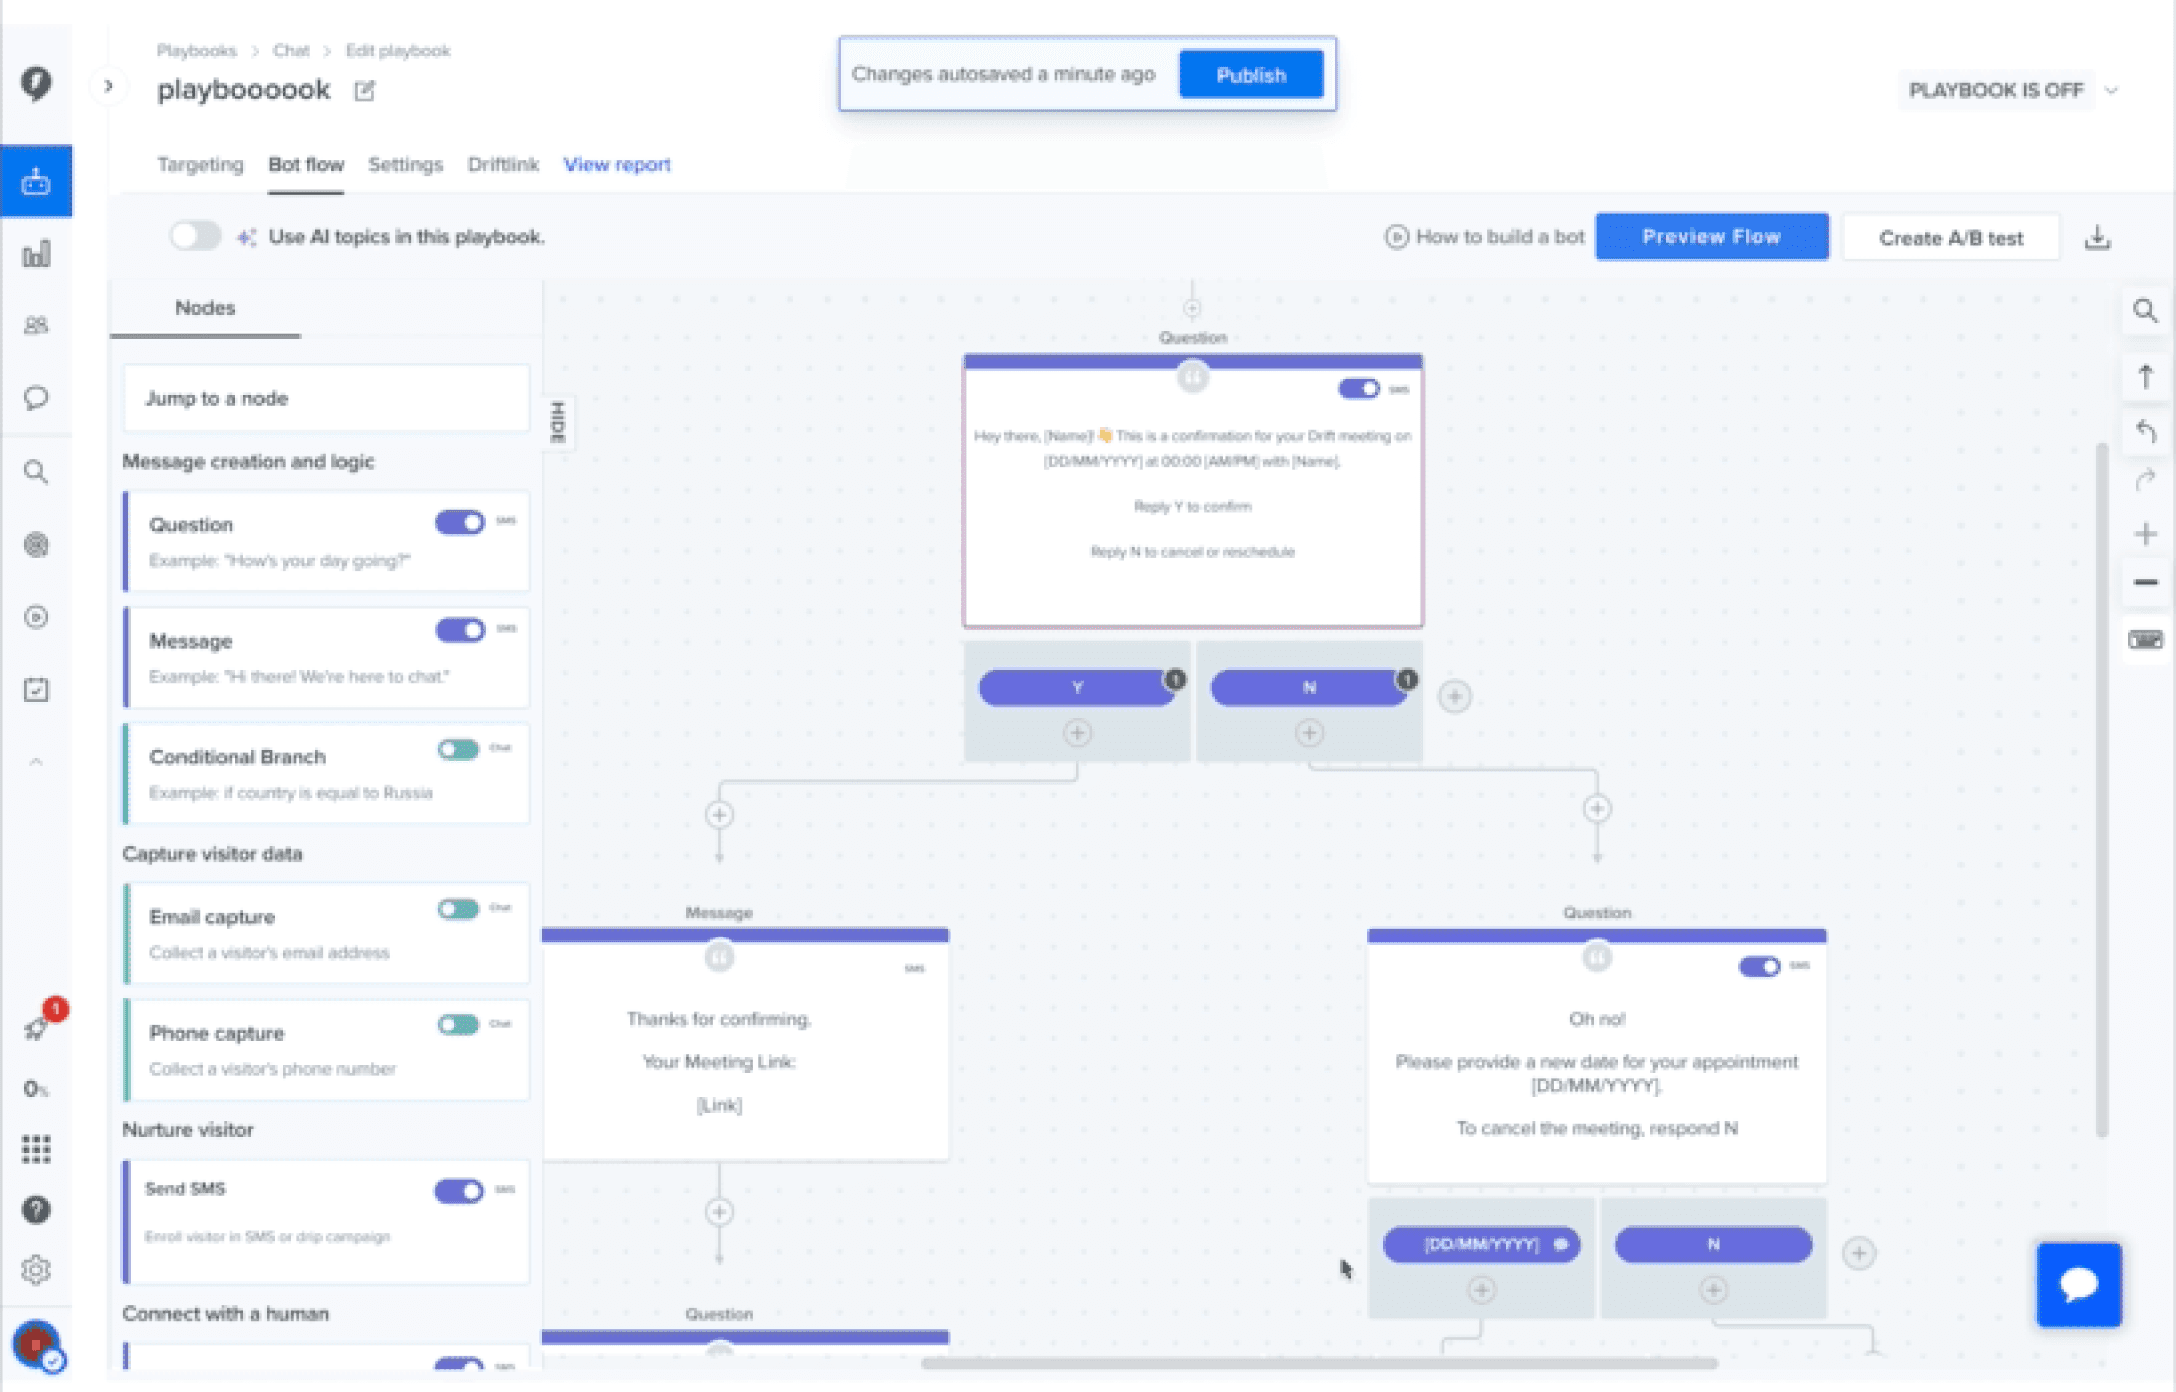
Task: Open reports bar chart sidebar icon
Action: coord(36,254)
